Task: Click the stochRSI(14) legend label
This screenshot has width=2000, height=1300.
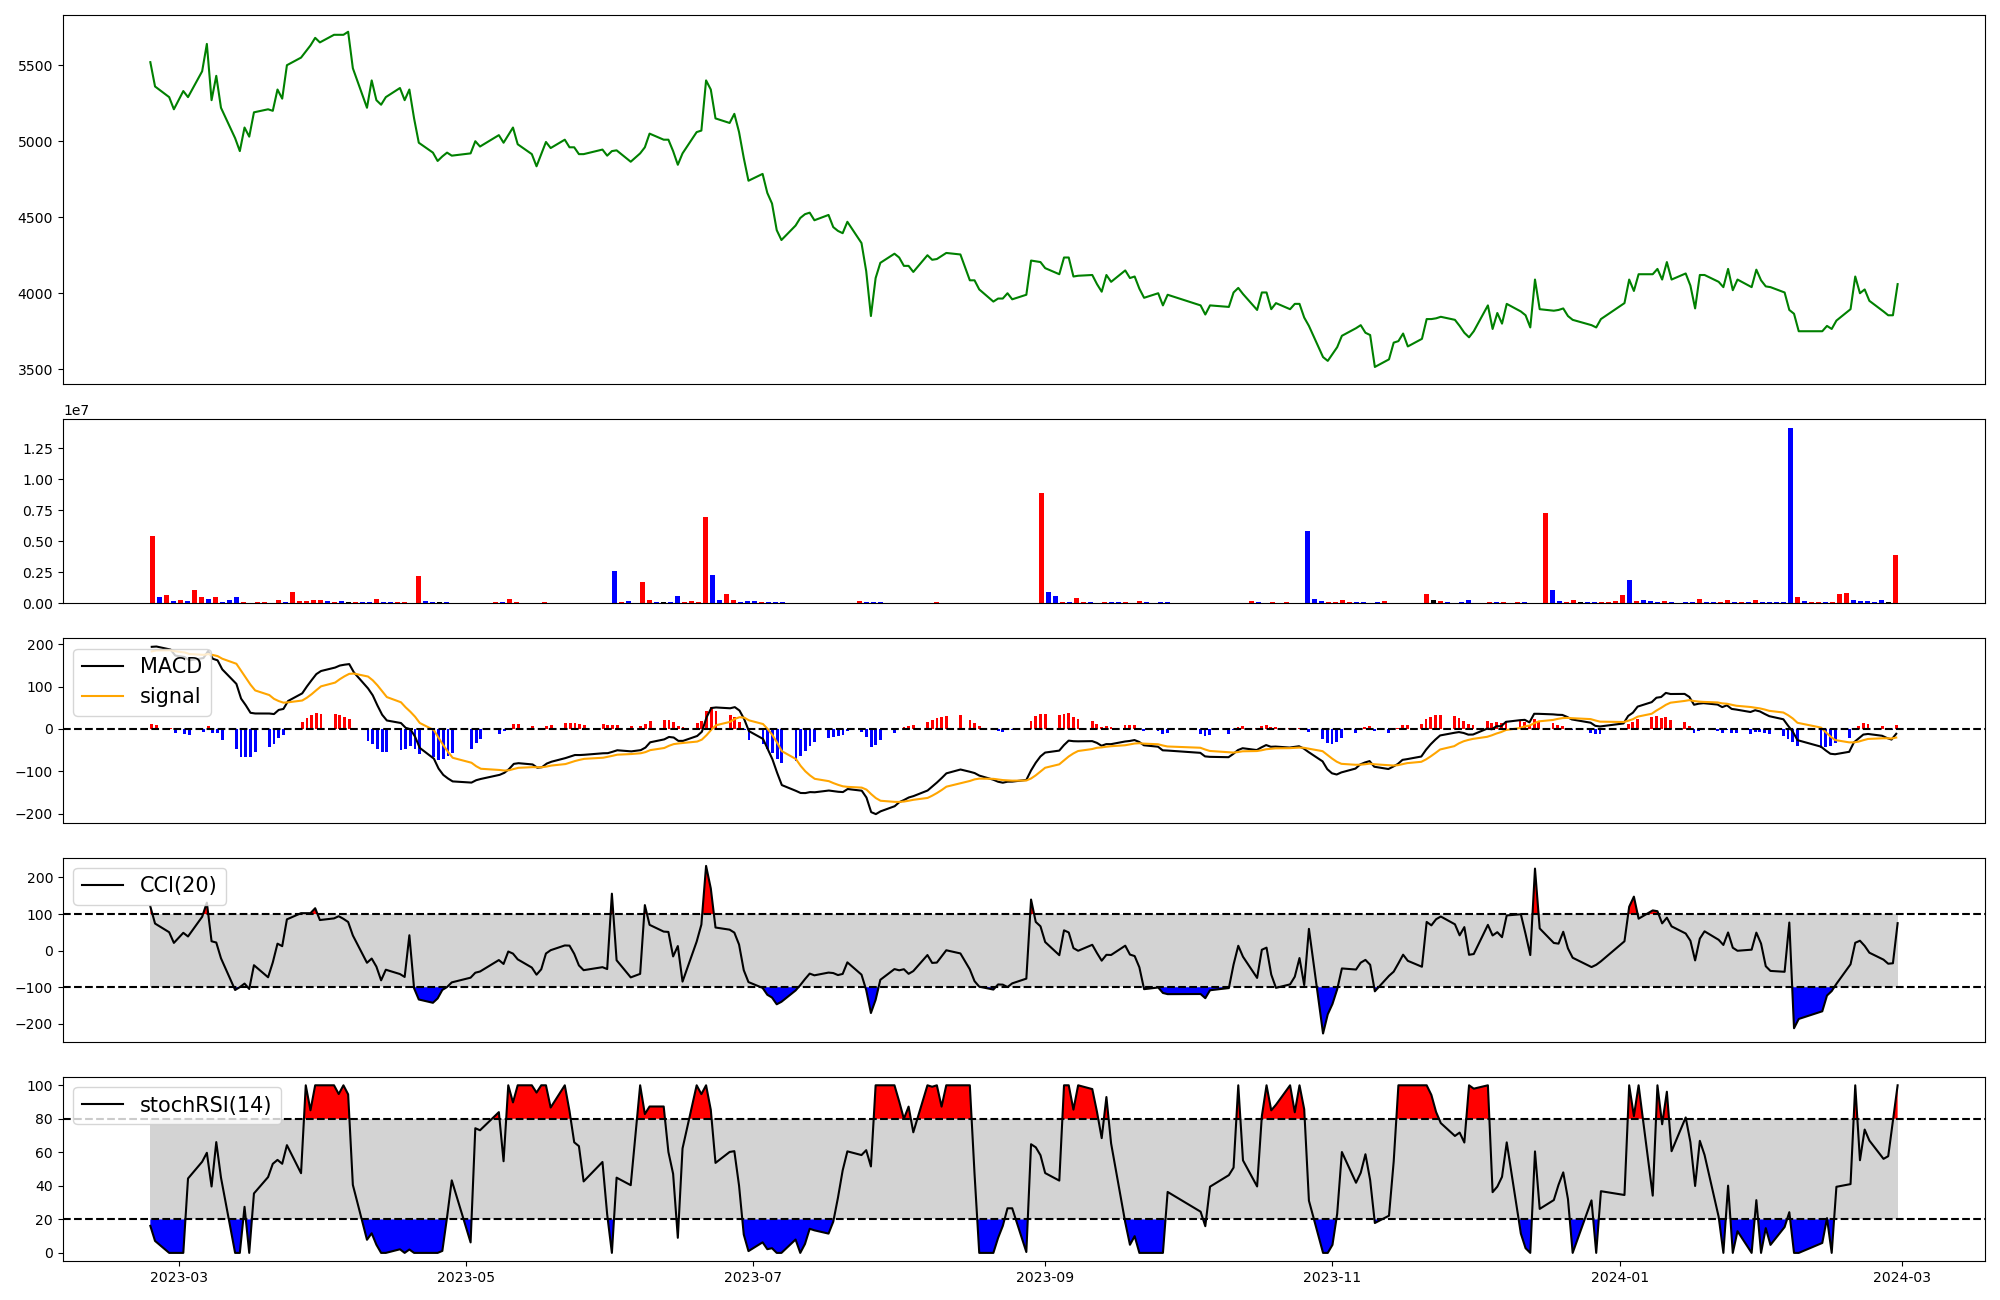Action: pyautogui.click(x=205, y=1105)
